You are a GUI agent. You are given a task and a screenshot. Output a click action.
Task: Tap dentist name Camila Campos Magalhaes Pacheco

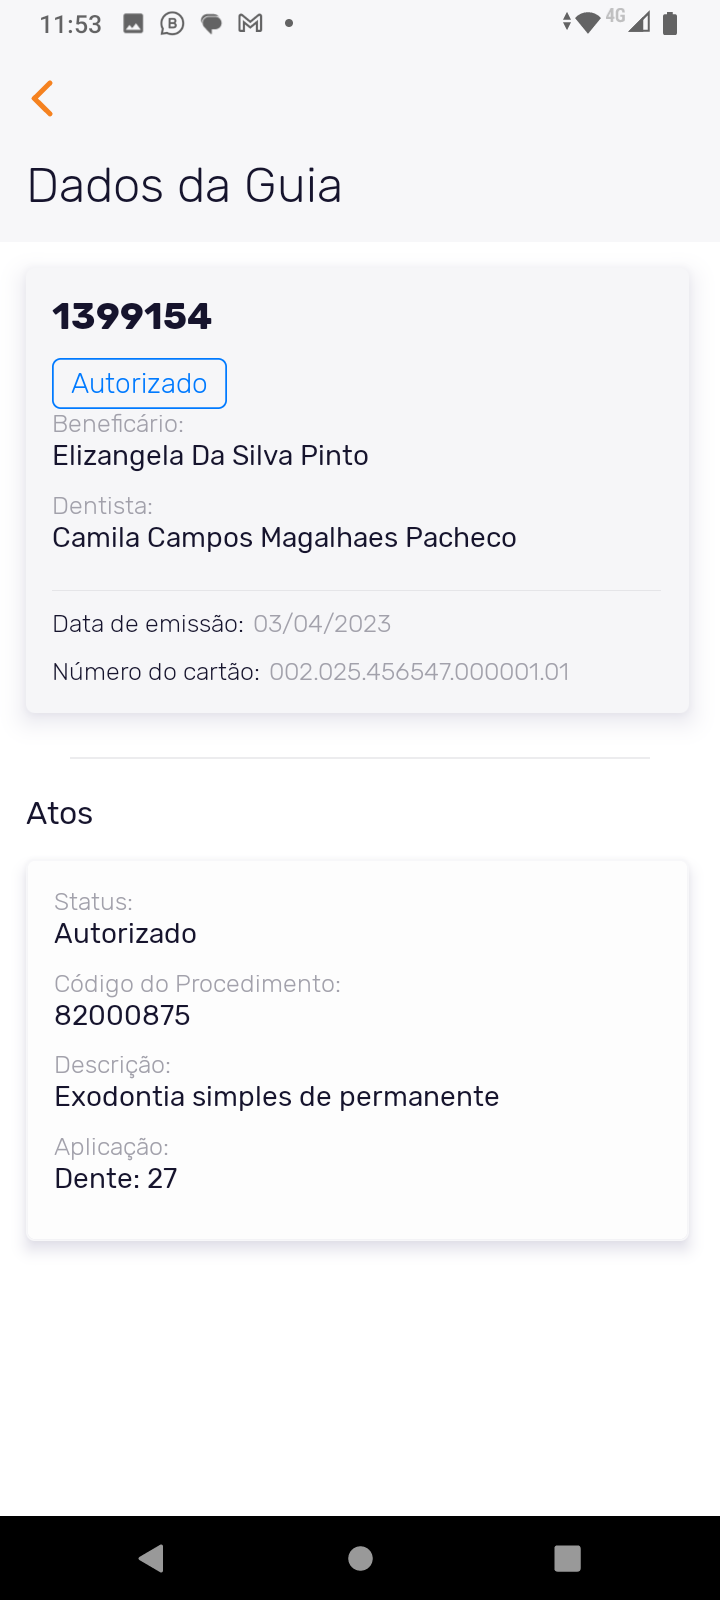pyautogui.click(x=284, y=538)
